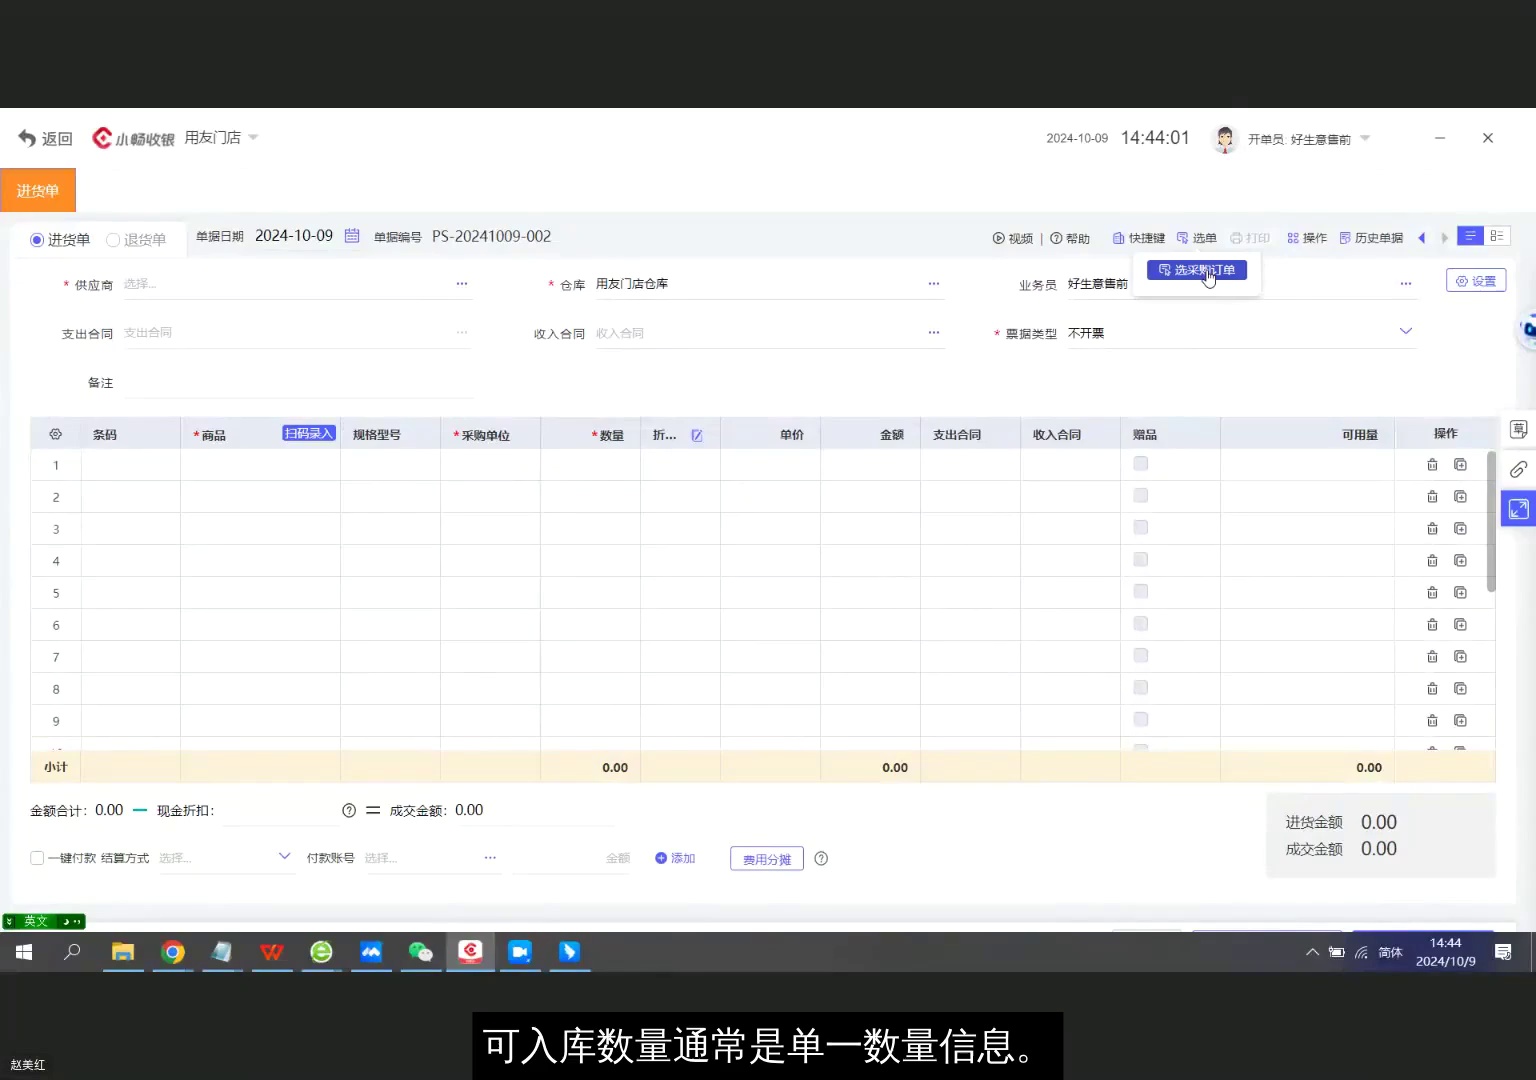
Task: Enable the 一键付款 checkbox
Action: (x=36, y=857)
